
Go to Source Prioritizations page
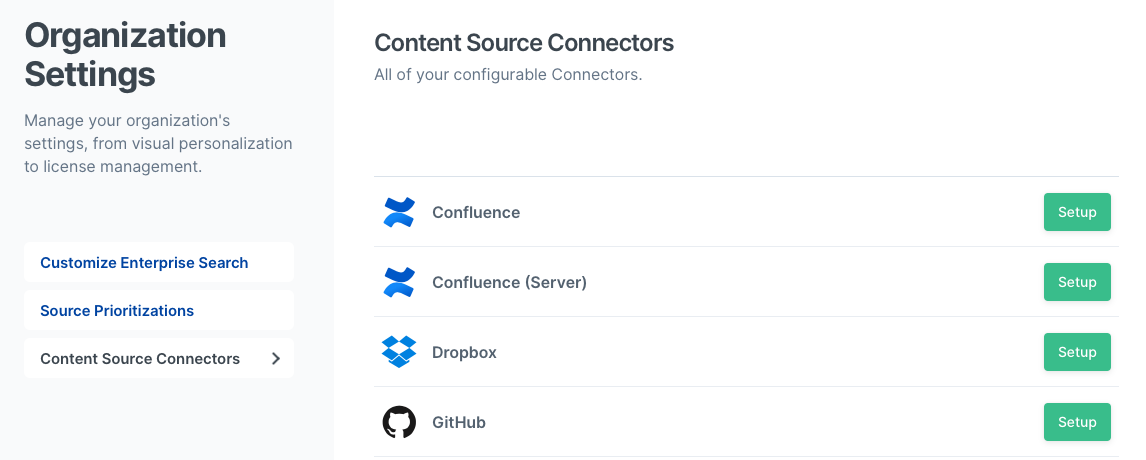click(x=117, y=311)
